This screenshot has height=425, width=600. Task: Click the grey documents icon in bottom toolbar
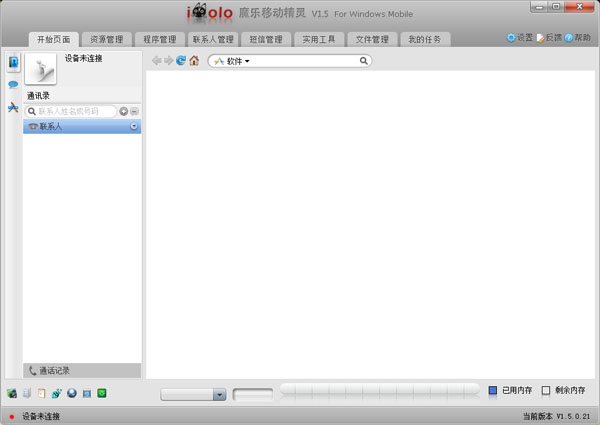coord(27,393)
